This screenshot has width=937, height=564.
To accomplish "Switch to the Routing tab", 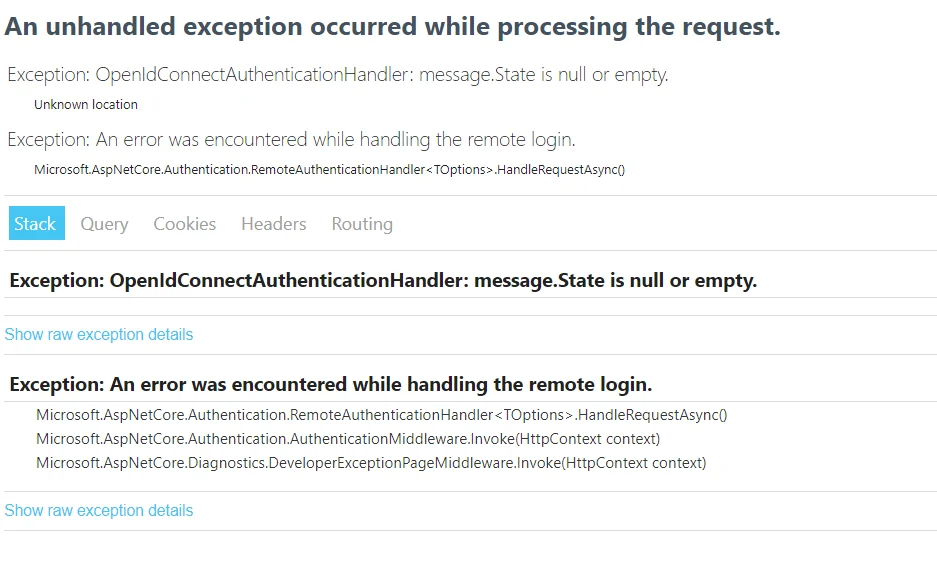I will [362, 224].
